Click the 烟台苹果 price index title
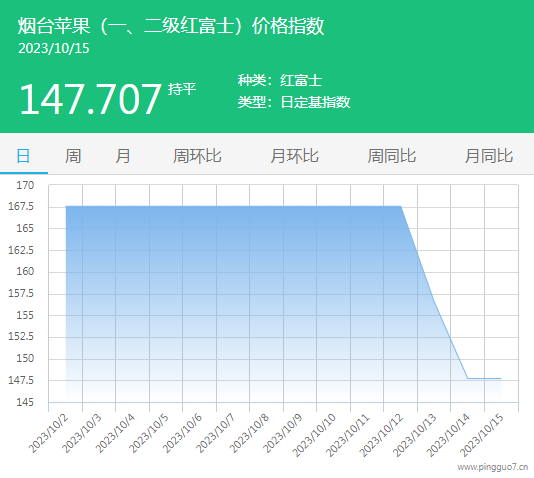The image size is (534, 478). 171,26
